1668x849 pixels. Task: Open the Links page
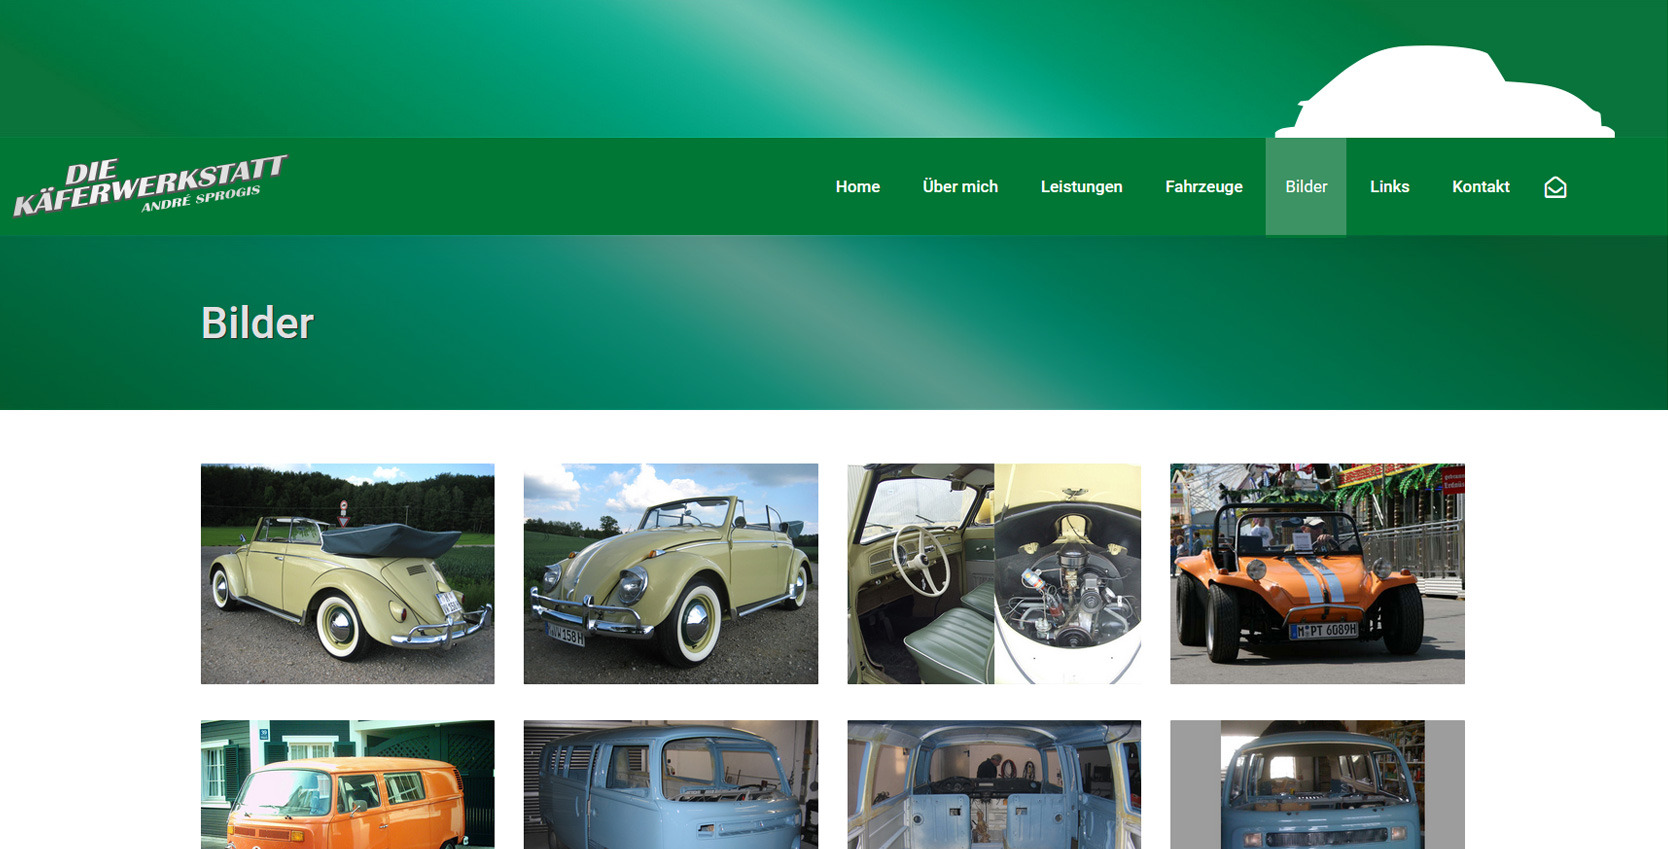click(1389, 187)
